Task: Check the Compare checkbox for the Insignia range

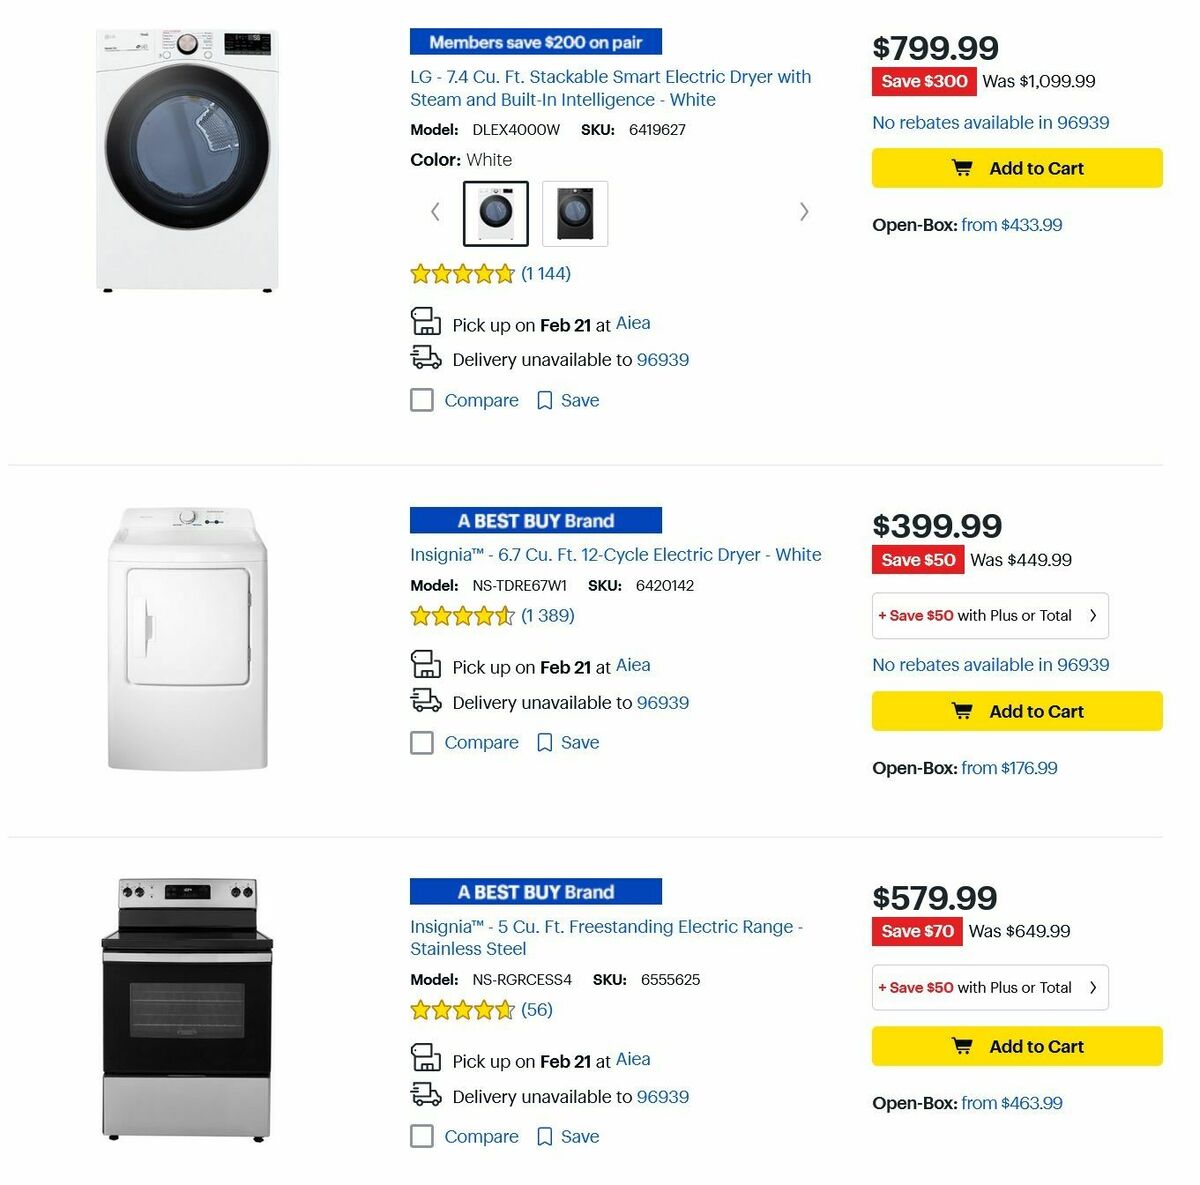Action: pos(422,1136)
